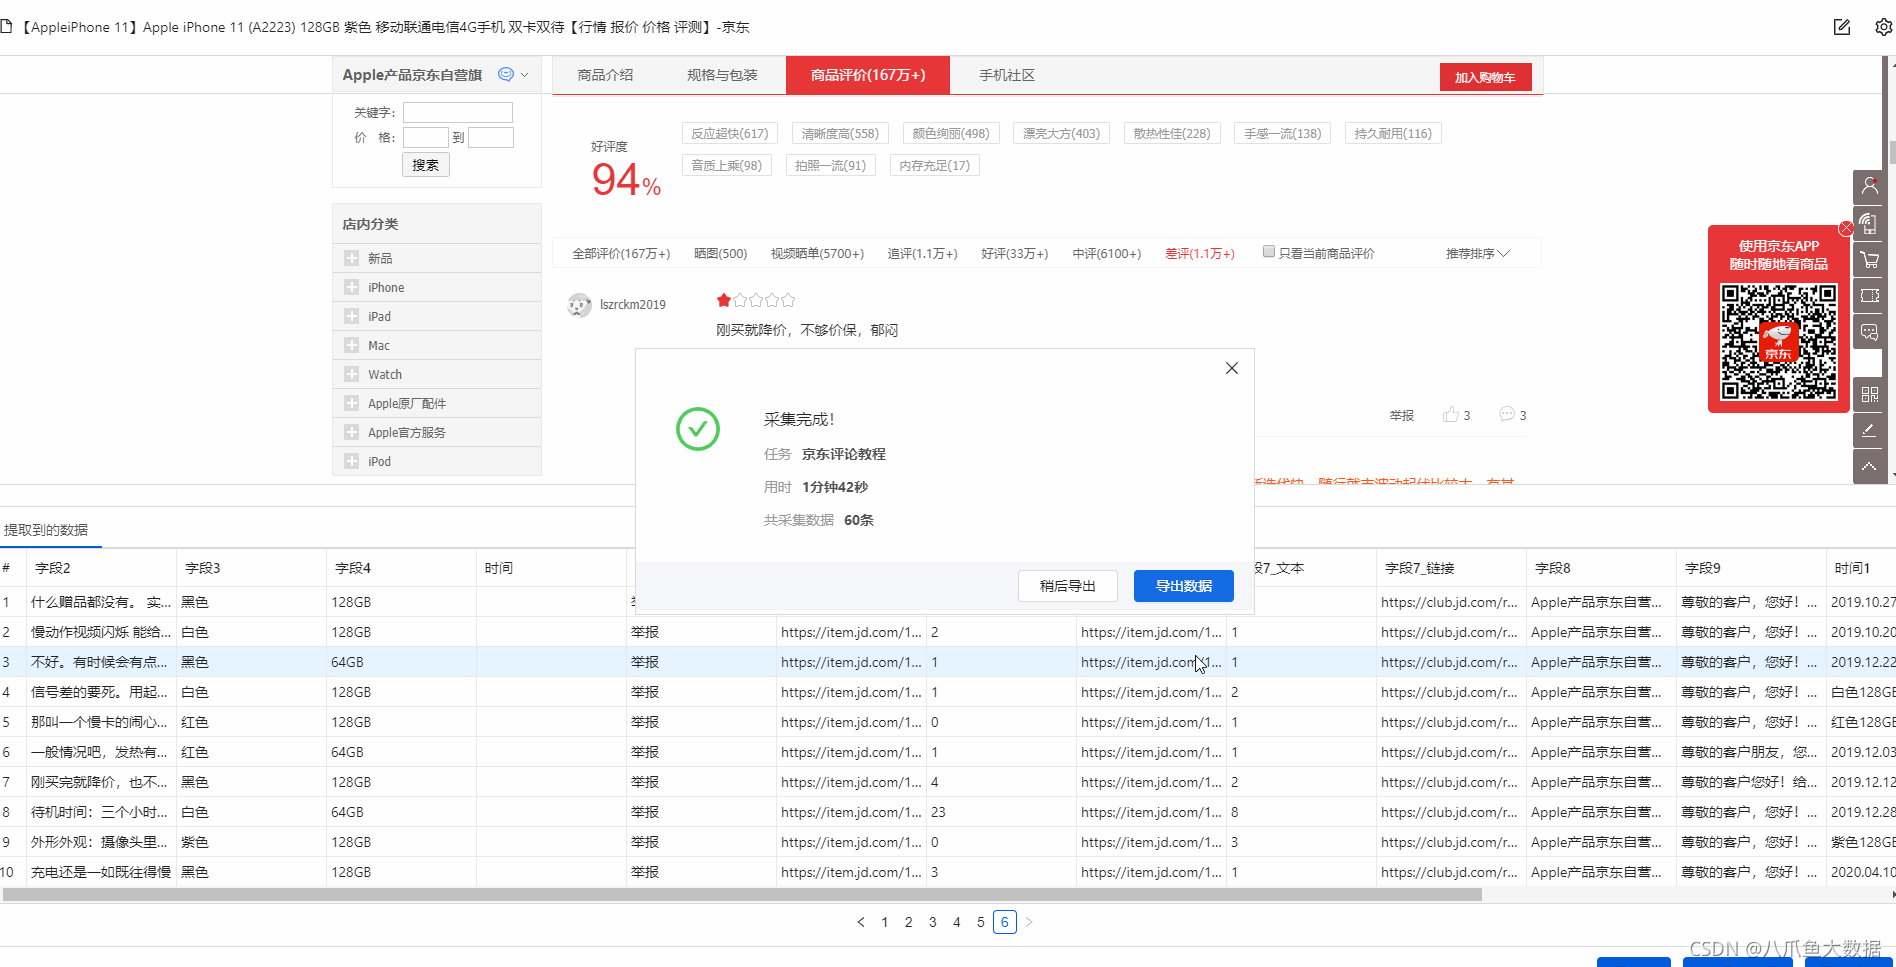Click the 导出数据 button
1896x967 pixels.
tap(1184, 586)
